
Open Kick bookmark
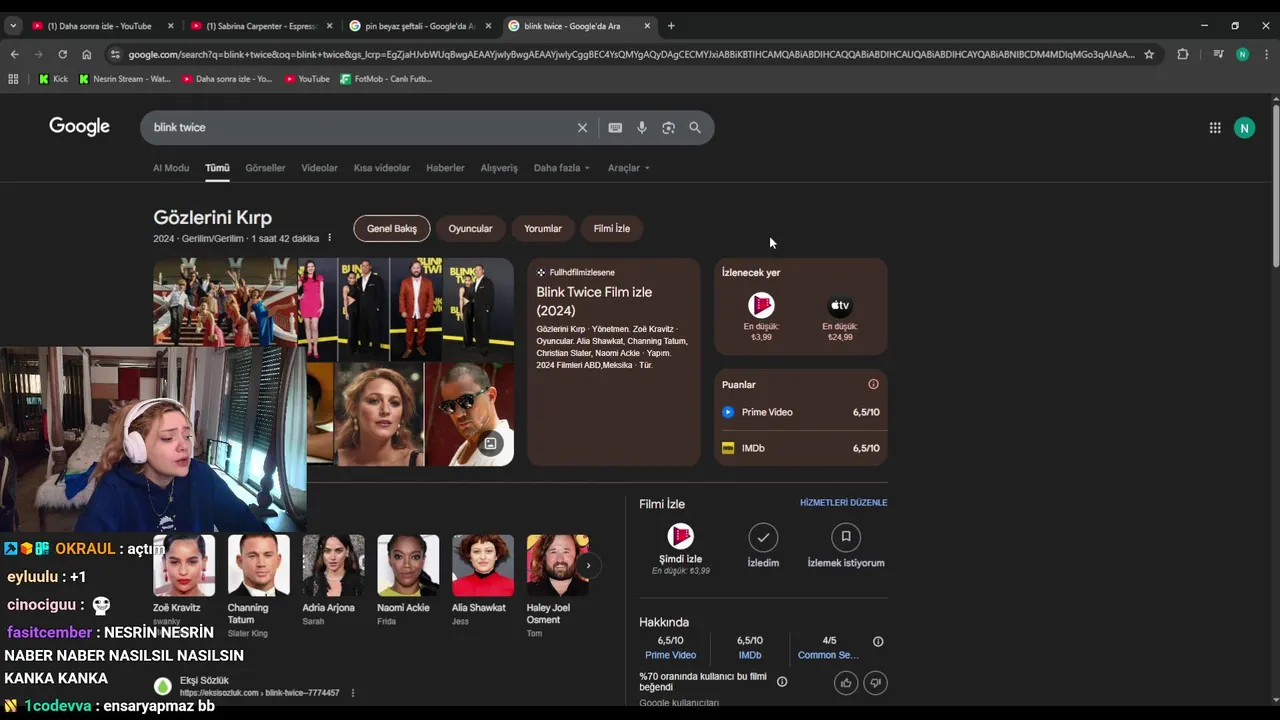tap(53, 79)
